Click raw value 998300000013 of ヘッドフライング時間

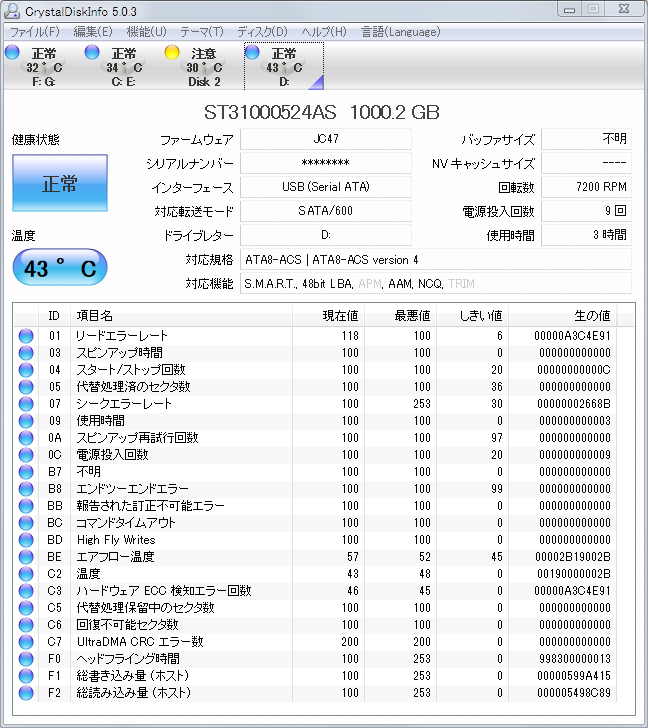[575, 659]
